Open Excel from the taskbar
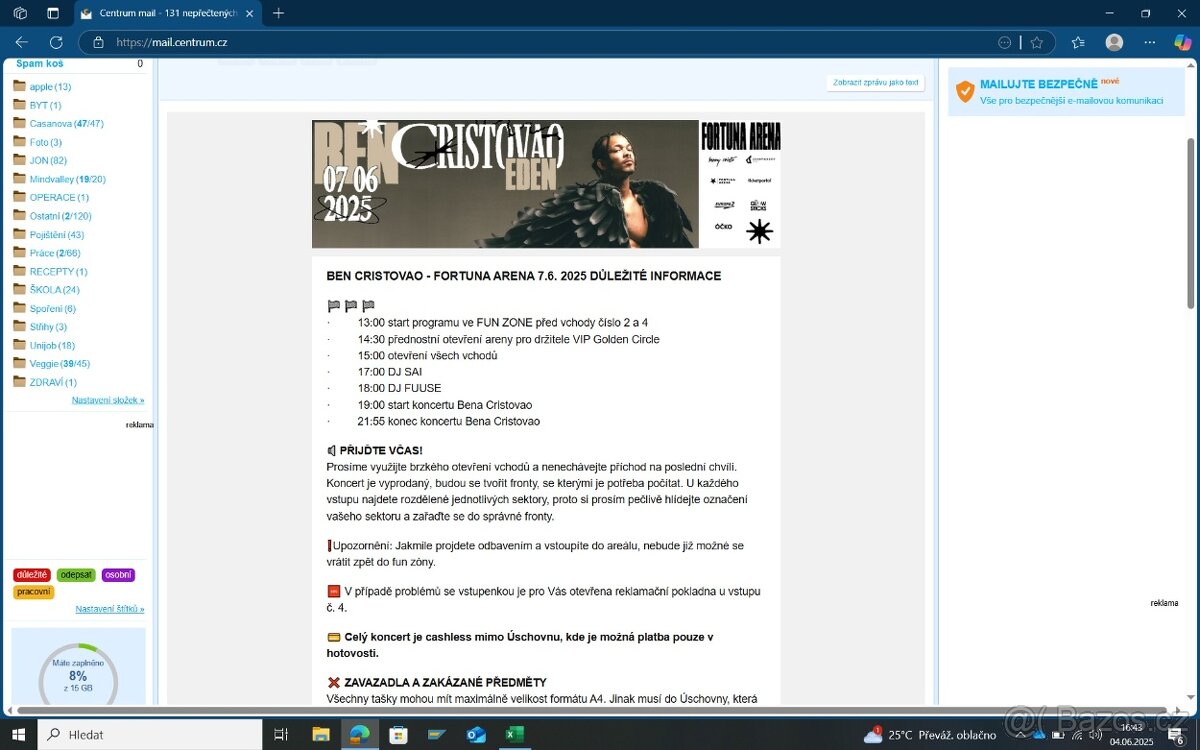Viewport: 1200px width, 750px height. pyautogui.click(x=514, y=735)
